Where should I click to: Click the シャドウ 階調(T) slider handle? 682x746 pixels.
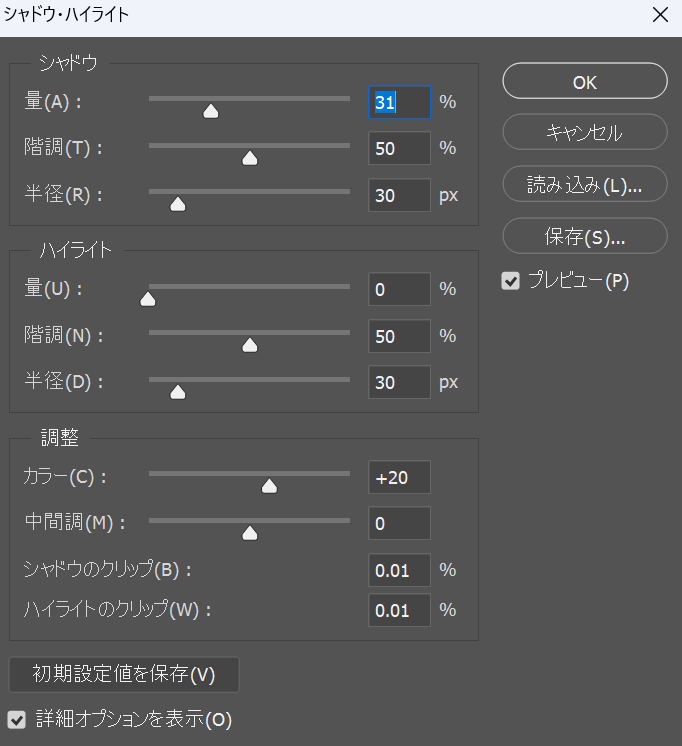[x=250, y=157]
